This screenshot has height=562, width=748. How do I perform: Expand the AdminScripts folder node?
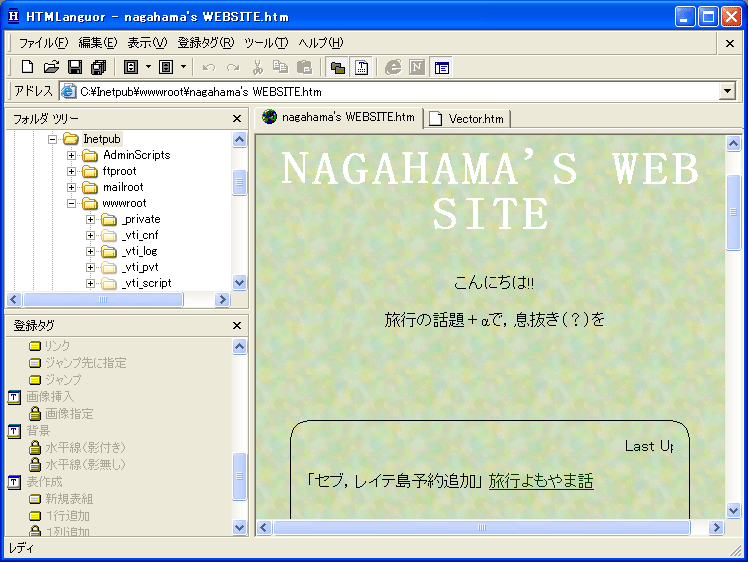72,155
